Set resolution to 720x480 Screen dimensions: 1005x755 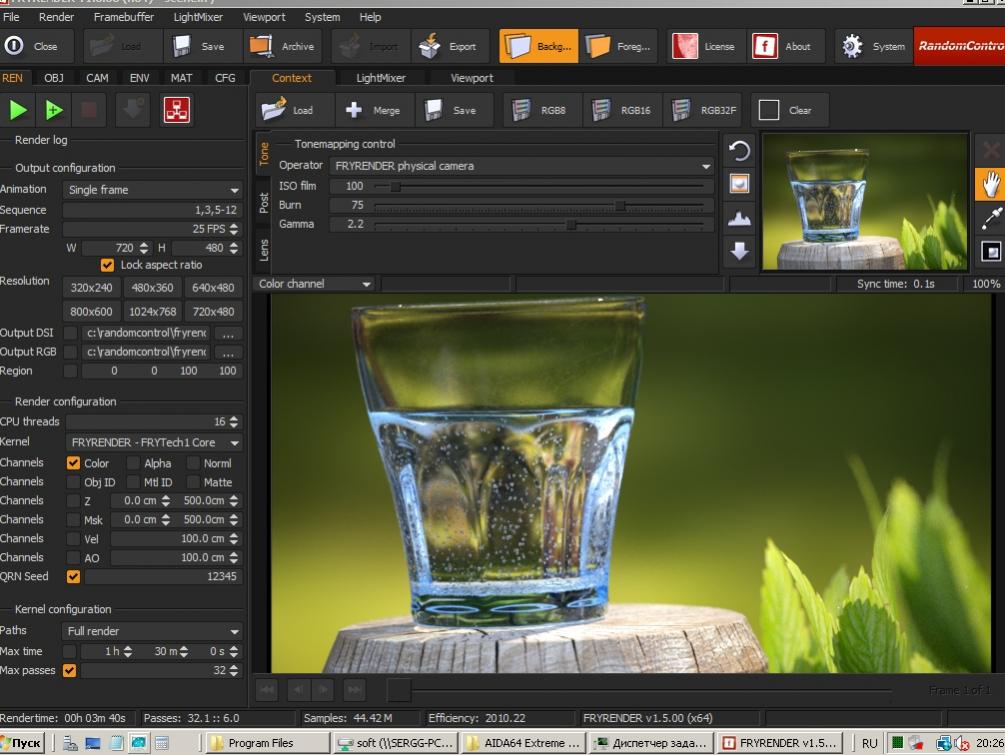tap(213, 311)
